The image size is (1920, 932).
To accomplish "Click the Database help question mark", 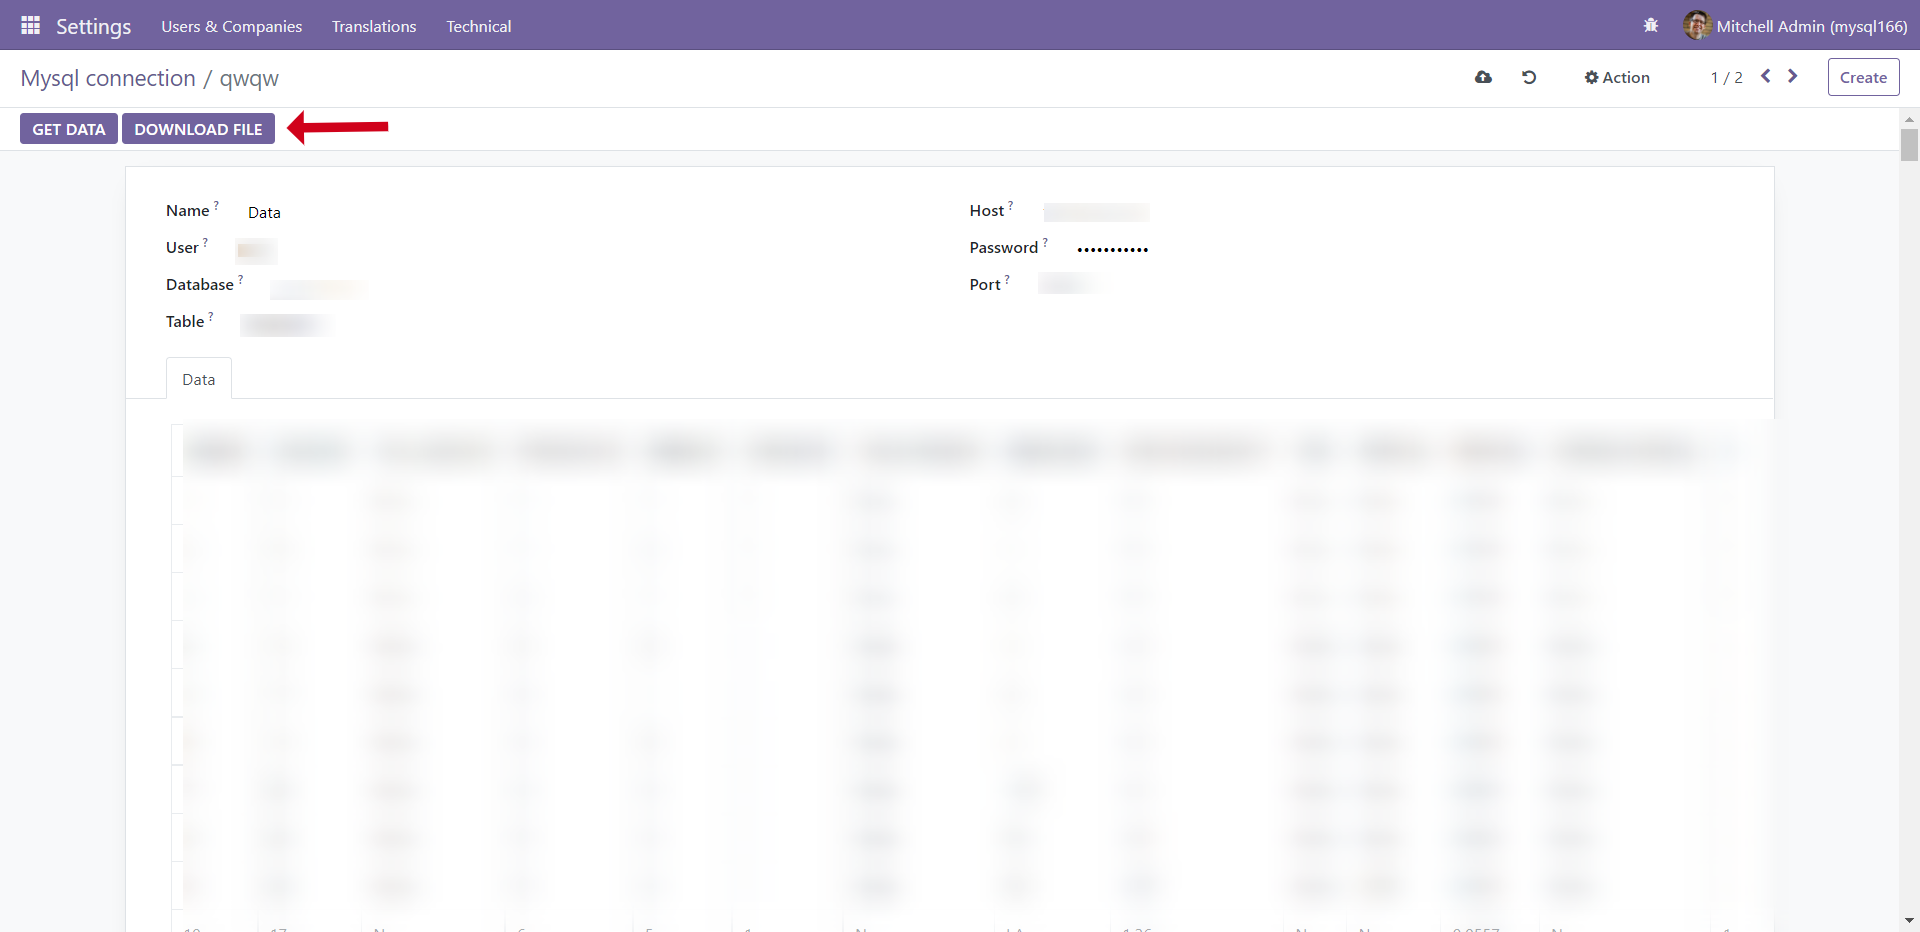I will [240, 280].
